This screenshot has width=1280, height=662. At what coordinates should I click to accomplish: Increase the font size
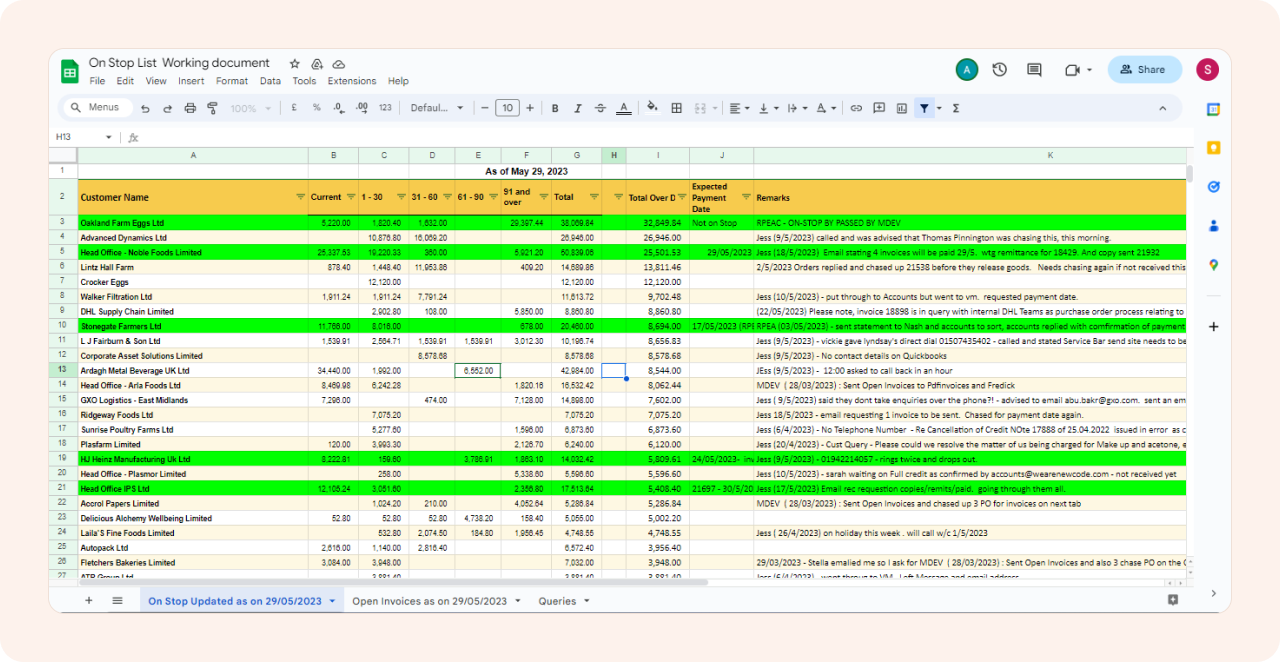click(530, 108)
